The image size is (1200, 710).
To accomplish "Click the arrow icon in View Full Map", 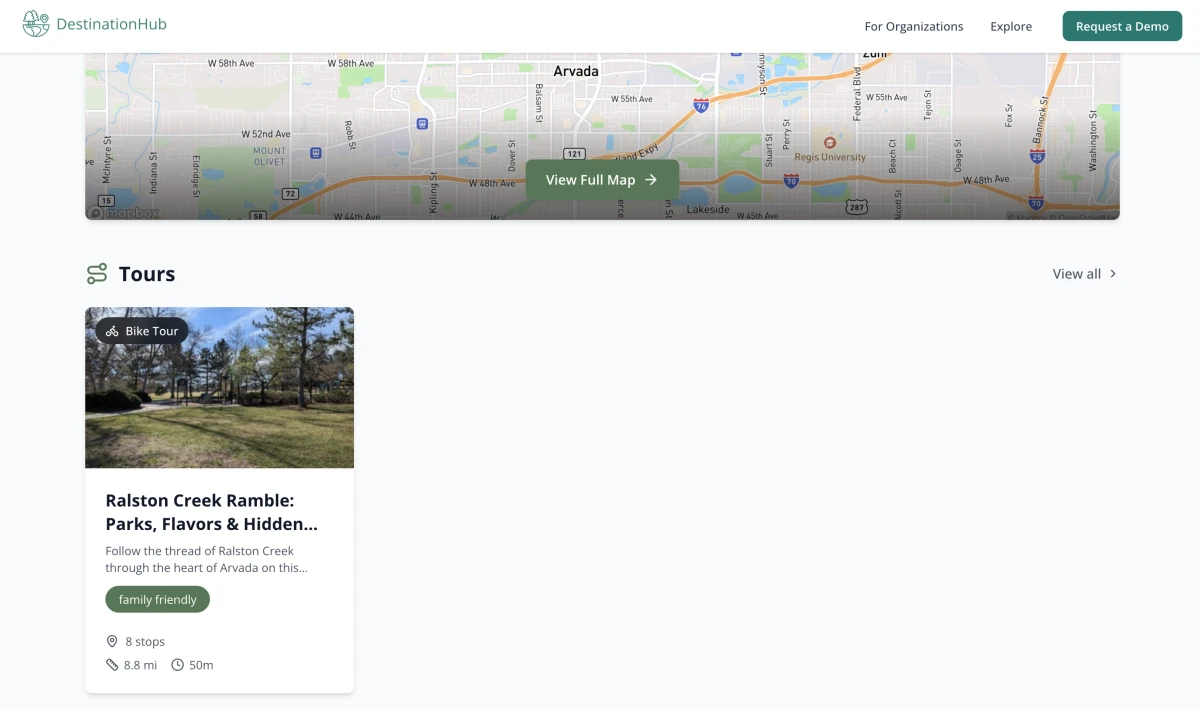I will click(651, 180).
